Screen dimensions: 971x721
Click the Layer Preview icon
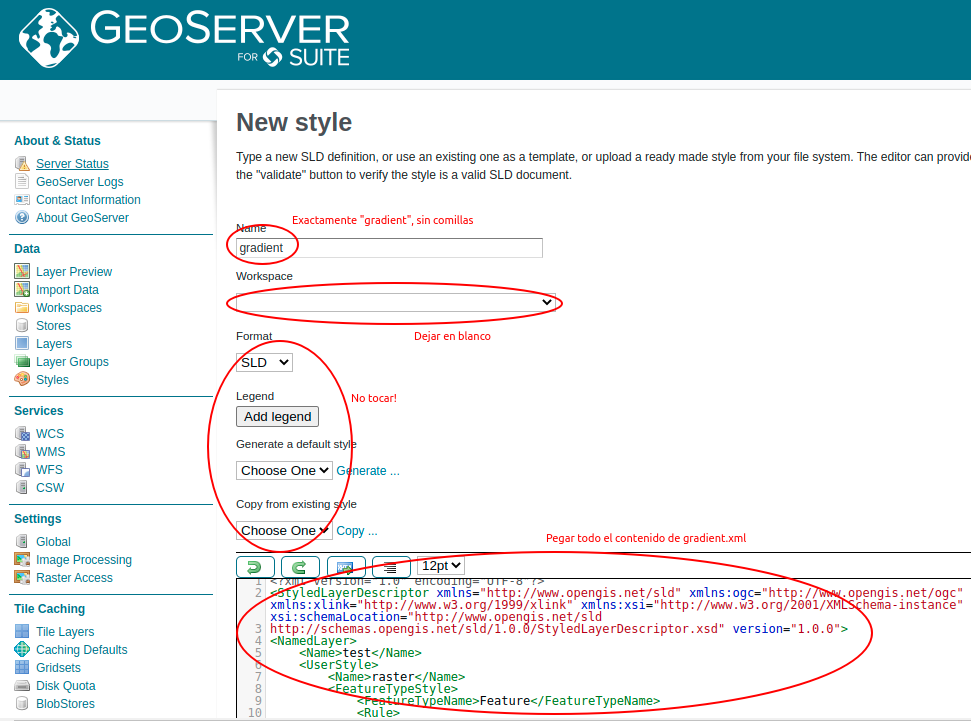22,271
